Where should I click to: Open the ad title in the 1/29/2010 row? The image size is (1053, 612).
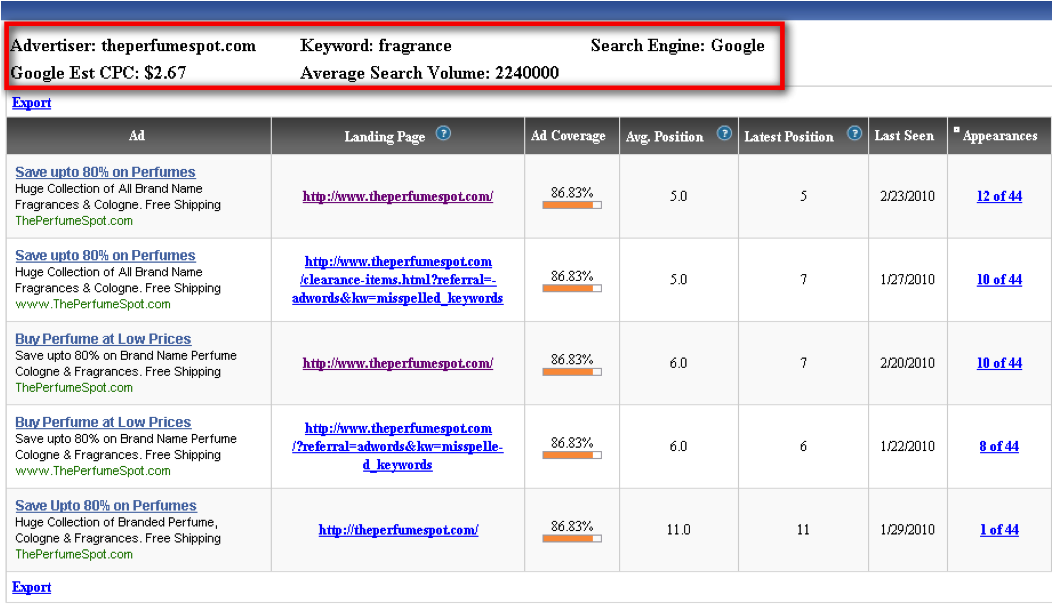pos(106,505)
